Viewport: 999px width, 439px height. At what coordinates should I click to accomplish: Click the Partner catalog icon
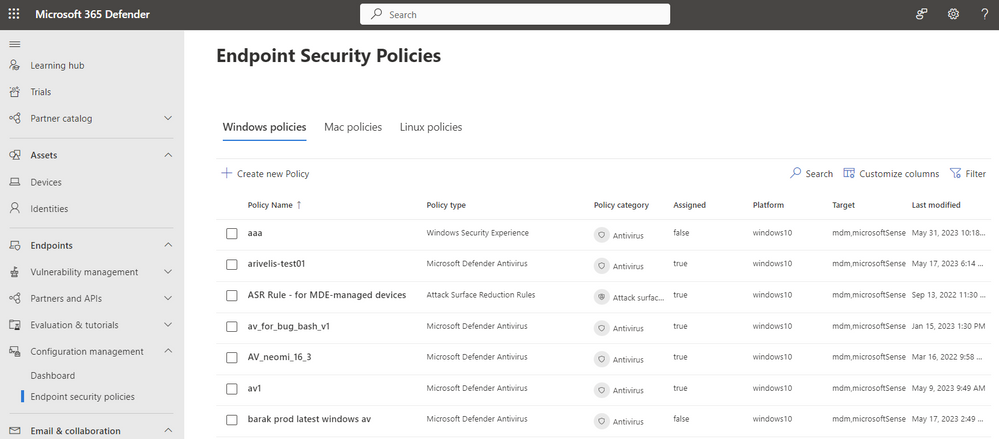click(x=15, y=119)
